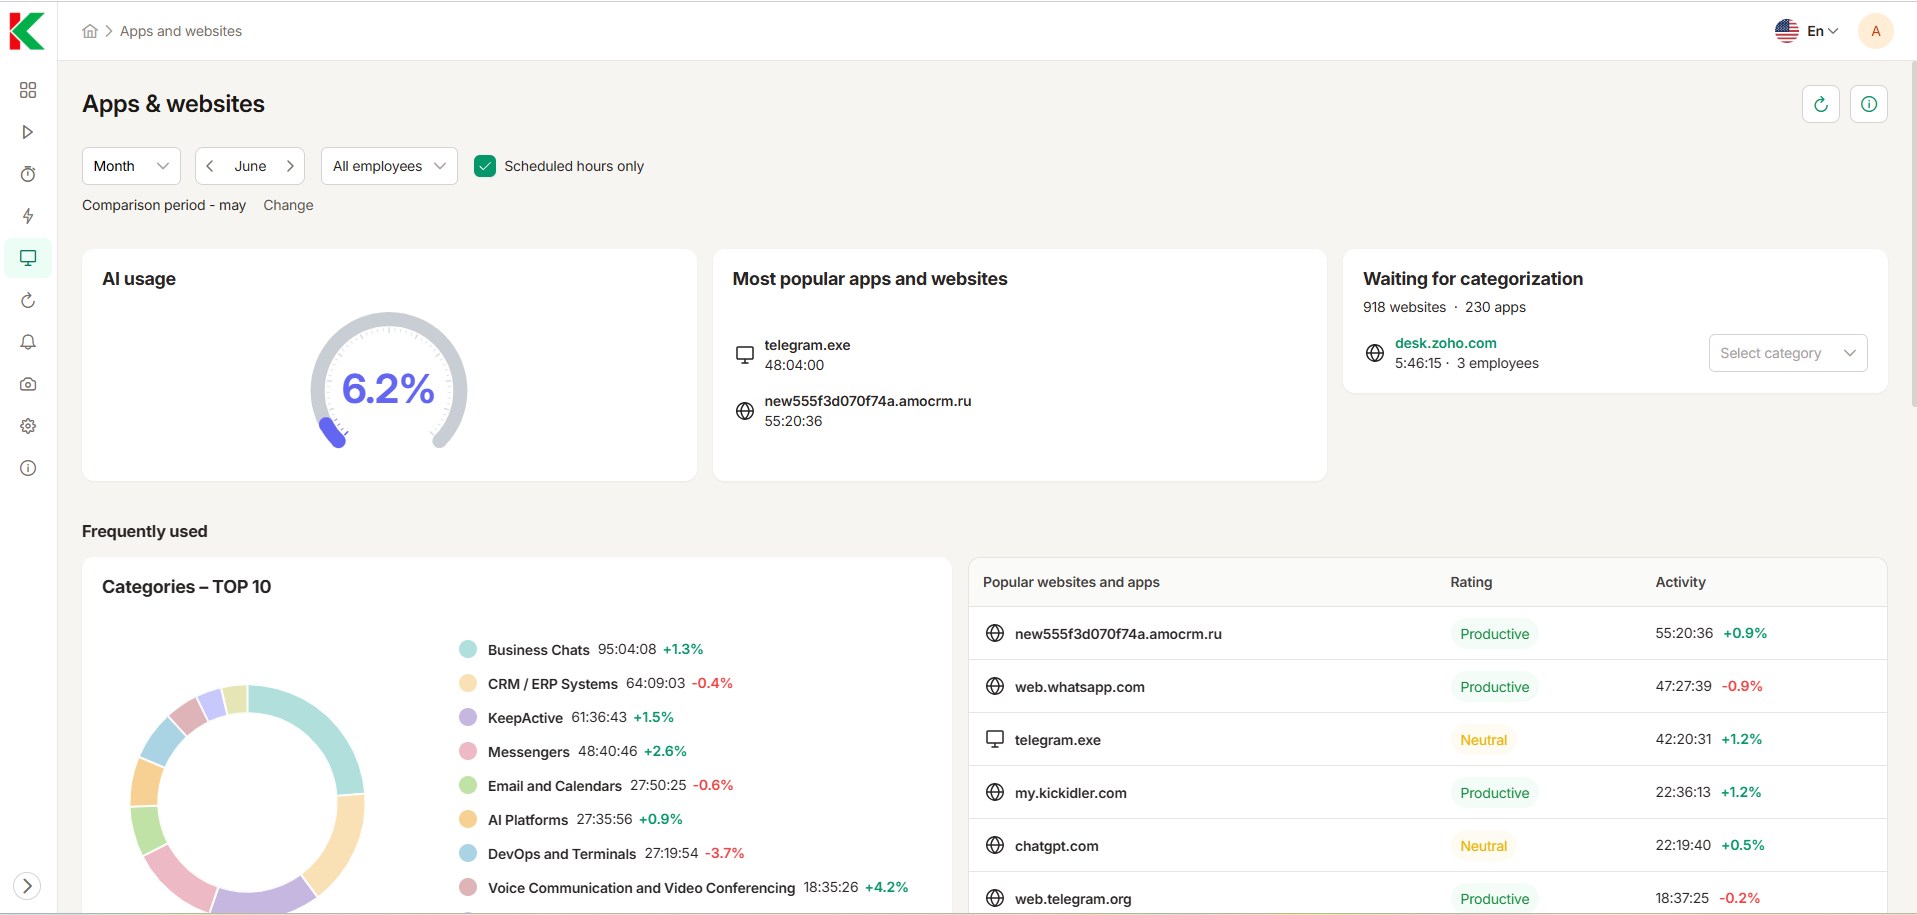Click the CRM / ERP Systems color dot
Image resolution: width=1917 pixels, height=915 pixels.
(x=468, y=683)
